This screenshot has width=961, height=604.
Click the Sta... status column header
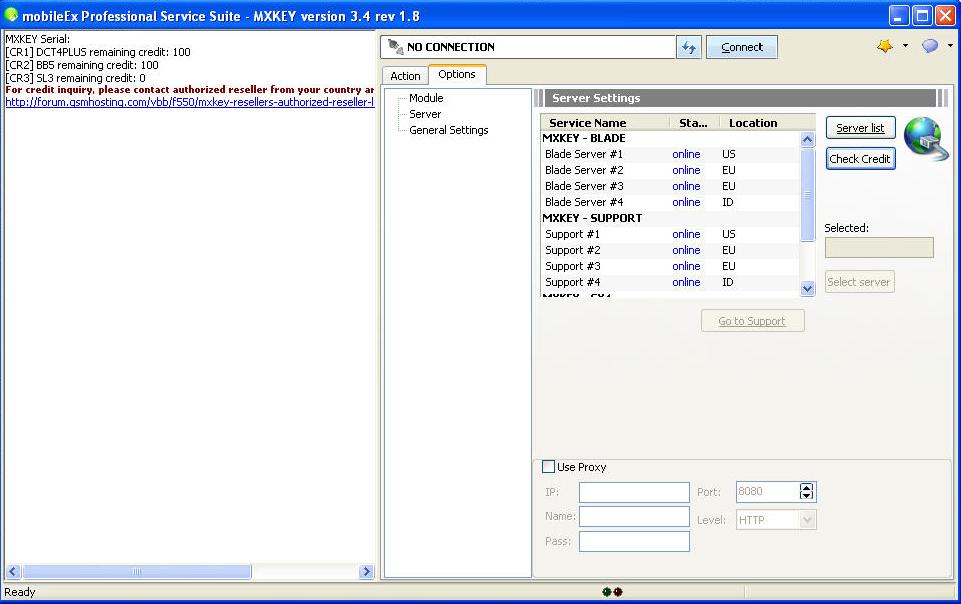(x=694, y=123)
